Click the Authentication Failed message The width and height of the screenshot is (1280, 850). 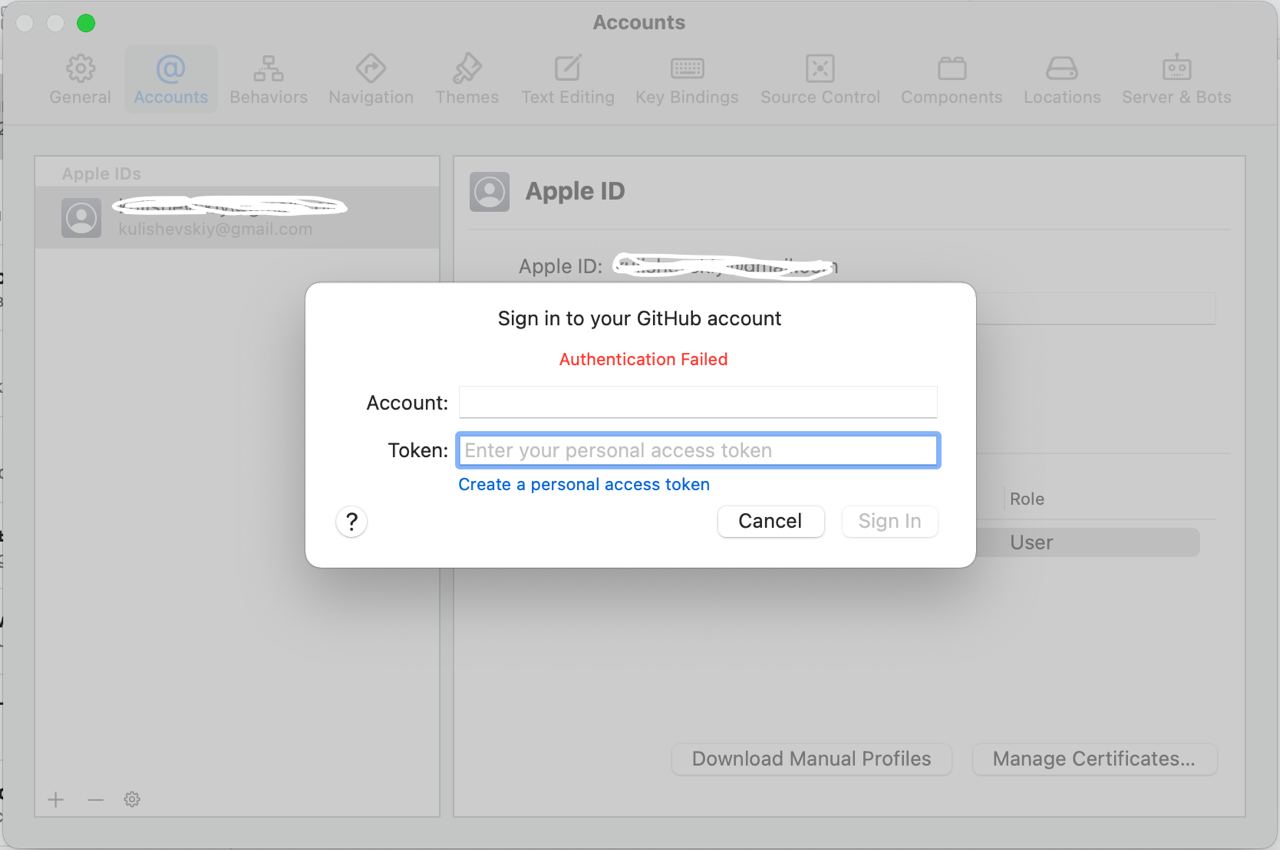coord(643,359)
